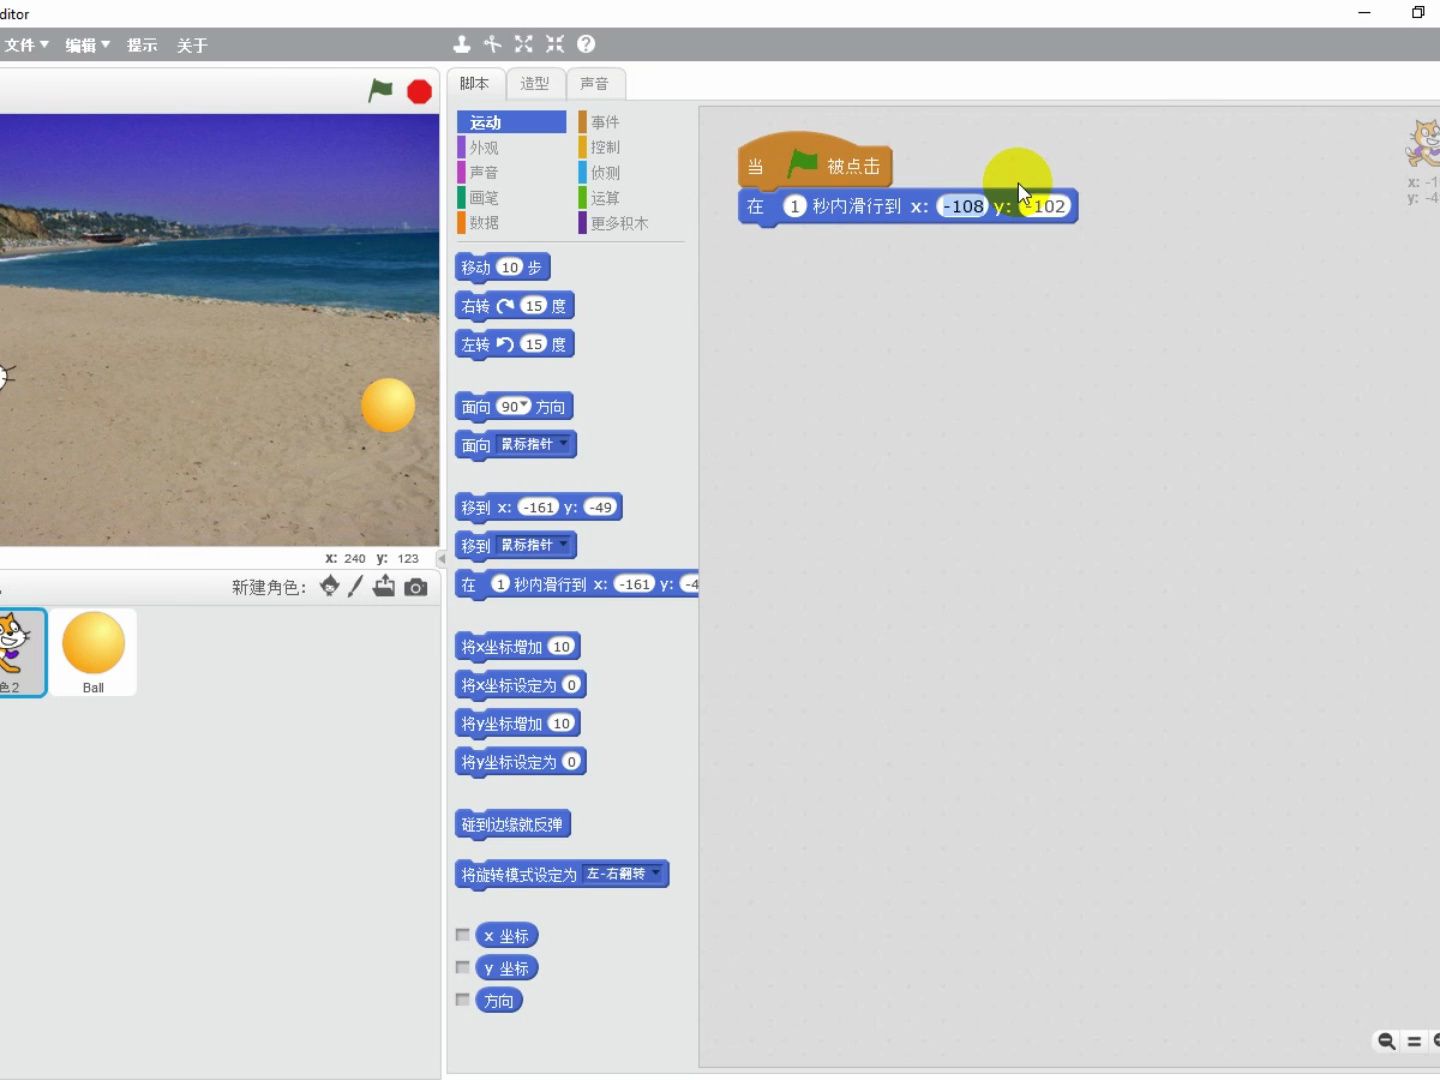The width and height of the screenshot is (1440, 1080).
Task: Choose a new sprite from the library
Action: click(x=329, y=587)
